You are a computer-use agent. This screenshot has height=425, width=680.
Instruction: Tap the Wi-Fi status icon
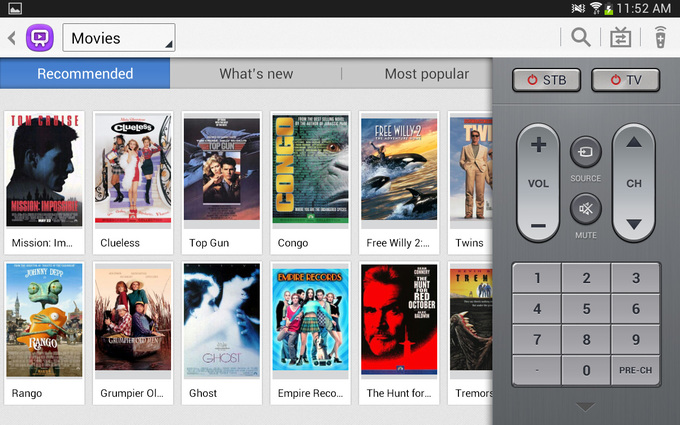(596, 8)
